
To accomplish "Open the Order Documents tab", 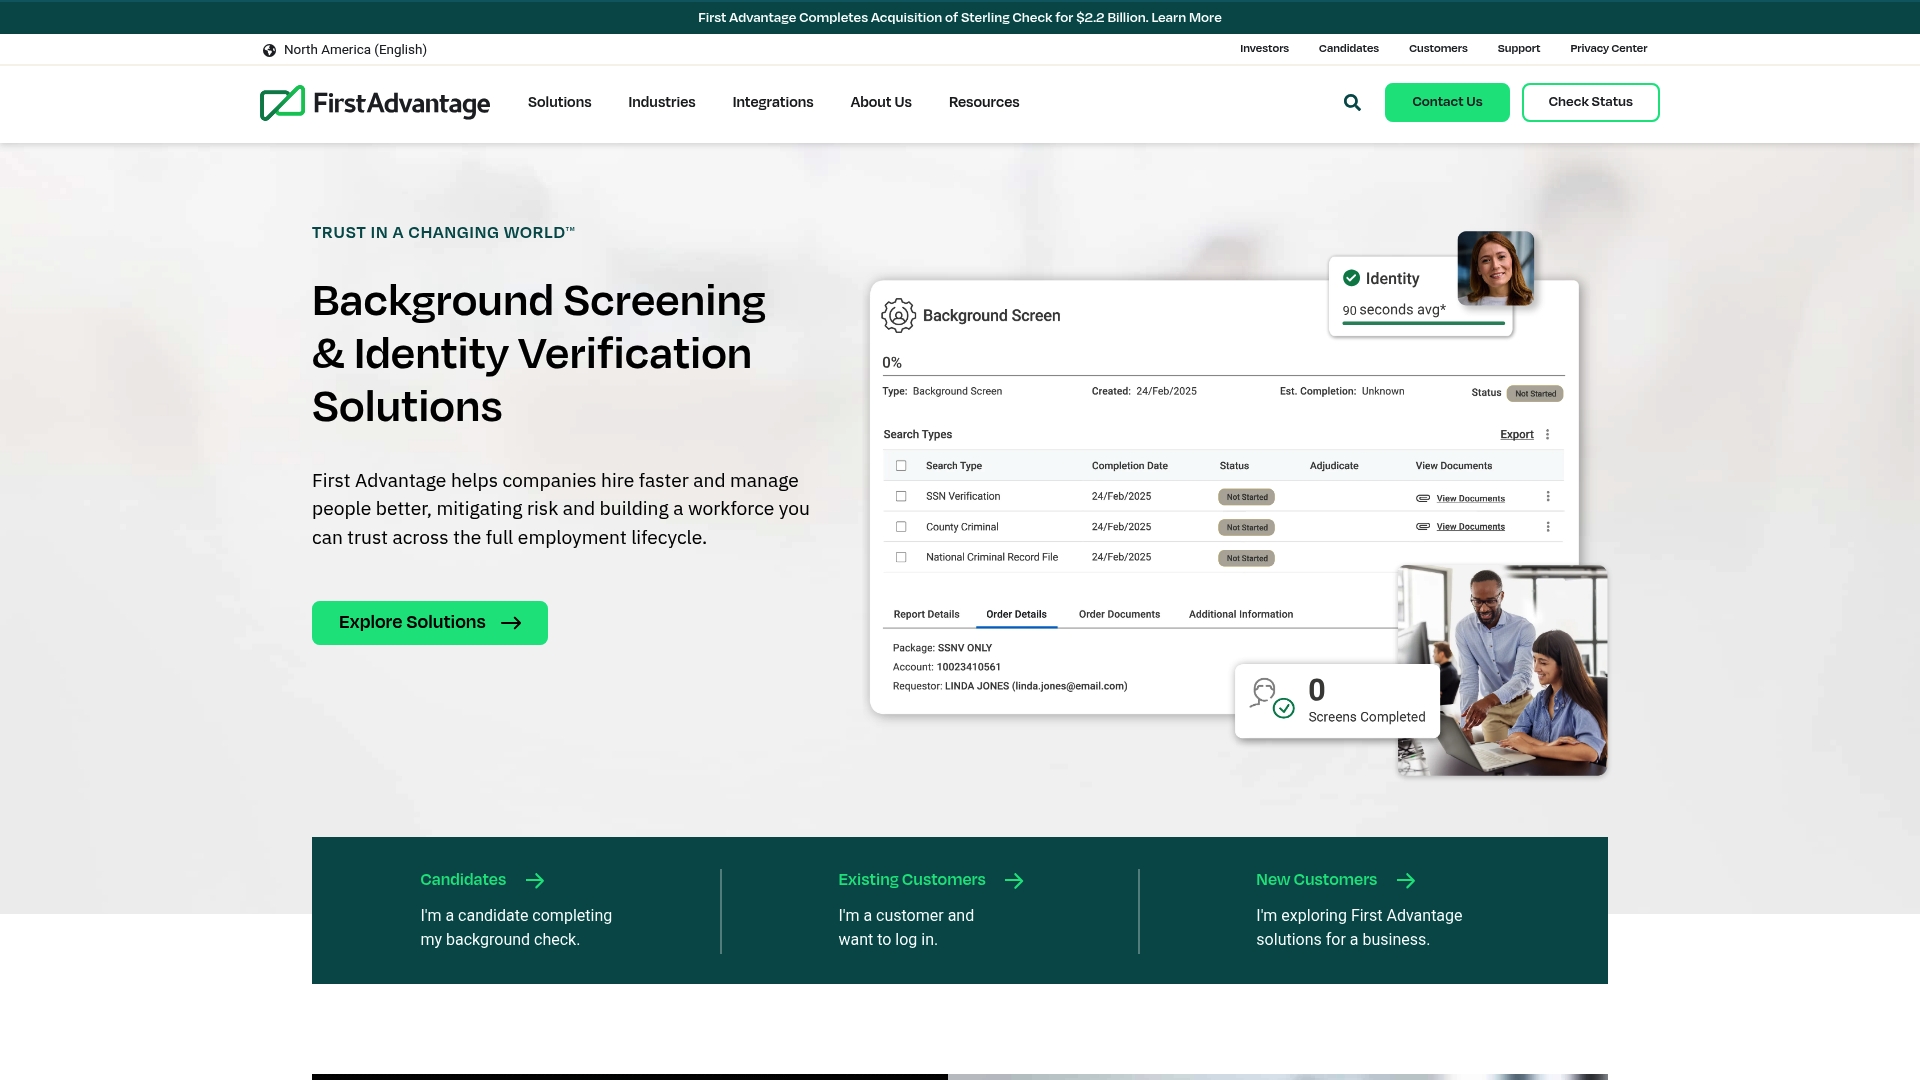I will click(1119, 614).
